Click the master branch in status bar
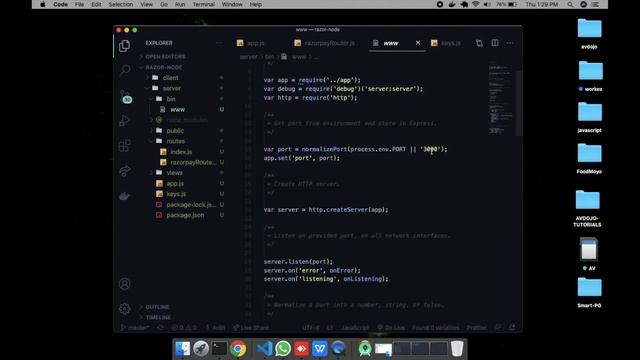The image size is (640, 360). (x=135, y=327)
